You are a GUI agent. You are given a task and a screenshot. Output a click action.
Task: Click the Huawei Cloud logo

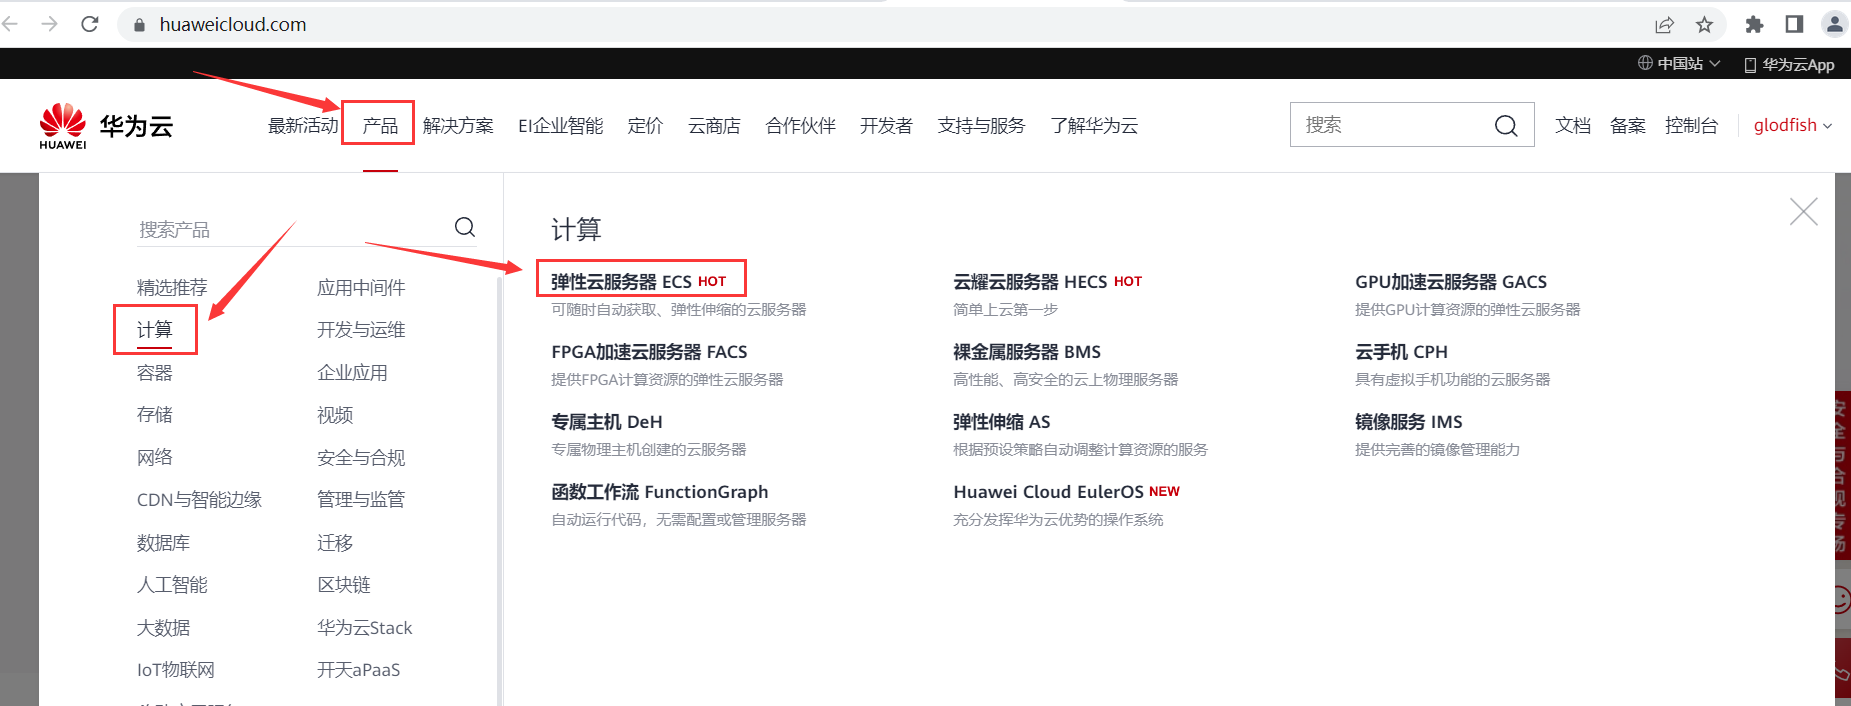[x=106, y=126]
